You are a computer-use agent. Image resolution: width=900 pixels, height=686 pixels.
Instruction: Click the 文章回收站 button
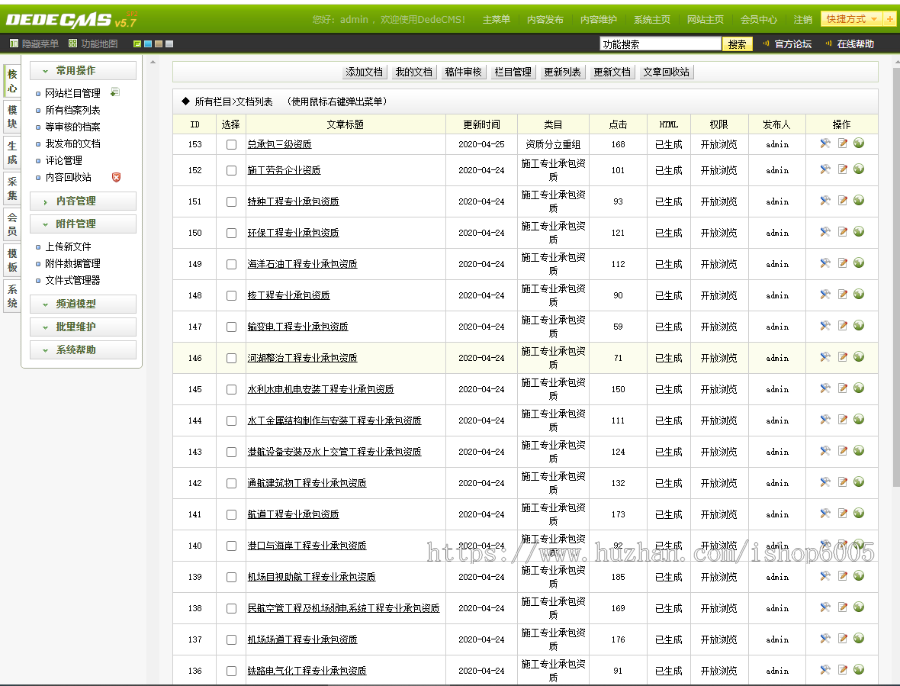point(666,72)
